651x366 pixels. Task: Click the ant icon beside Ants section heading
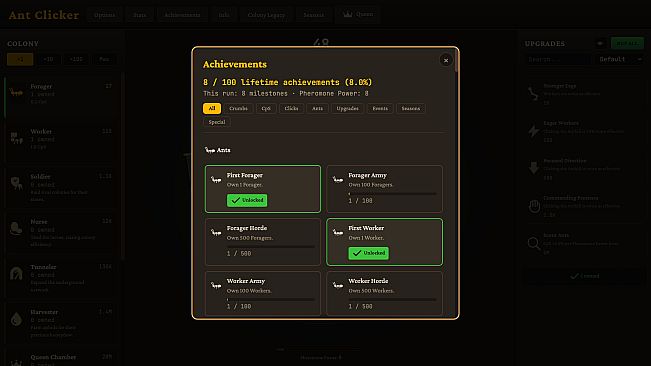(210, 150)
